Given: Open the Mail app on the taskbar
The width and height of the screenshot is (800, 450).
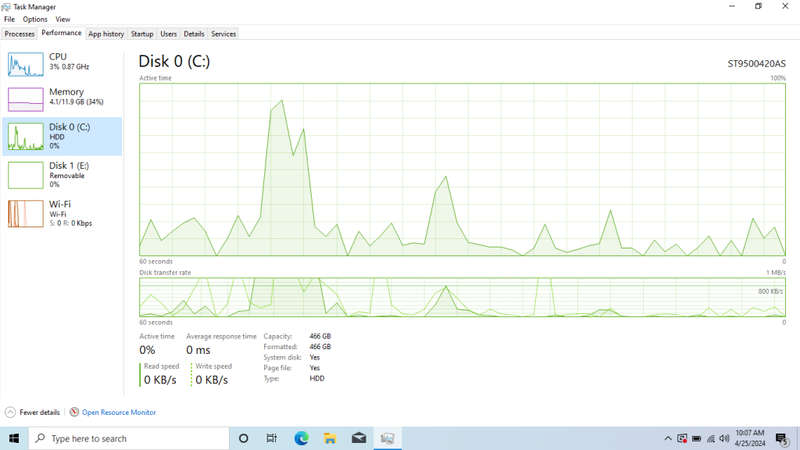Looking at the screenshot, I should (359, 438).
